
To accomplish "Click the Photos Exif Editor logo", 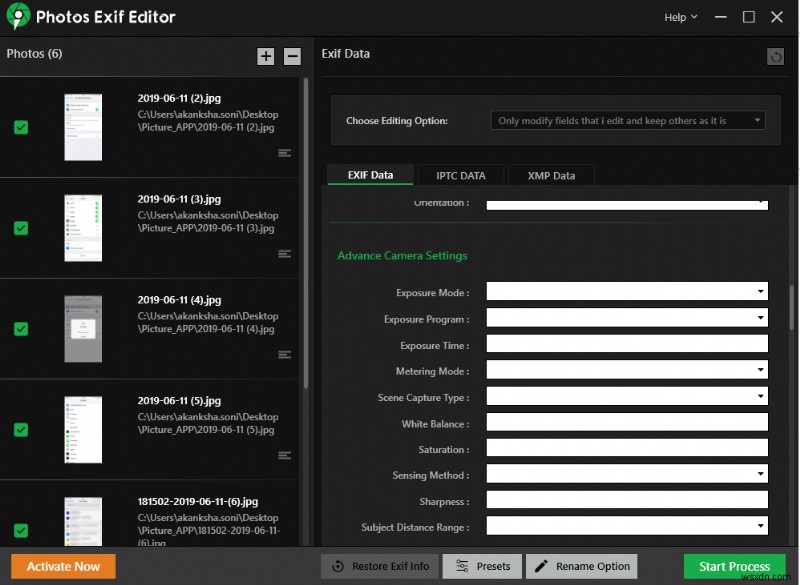I will (x=19, y=17).
